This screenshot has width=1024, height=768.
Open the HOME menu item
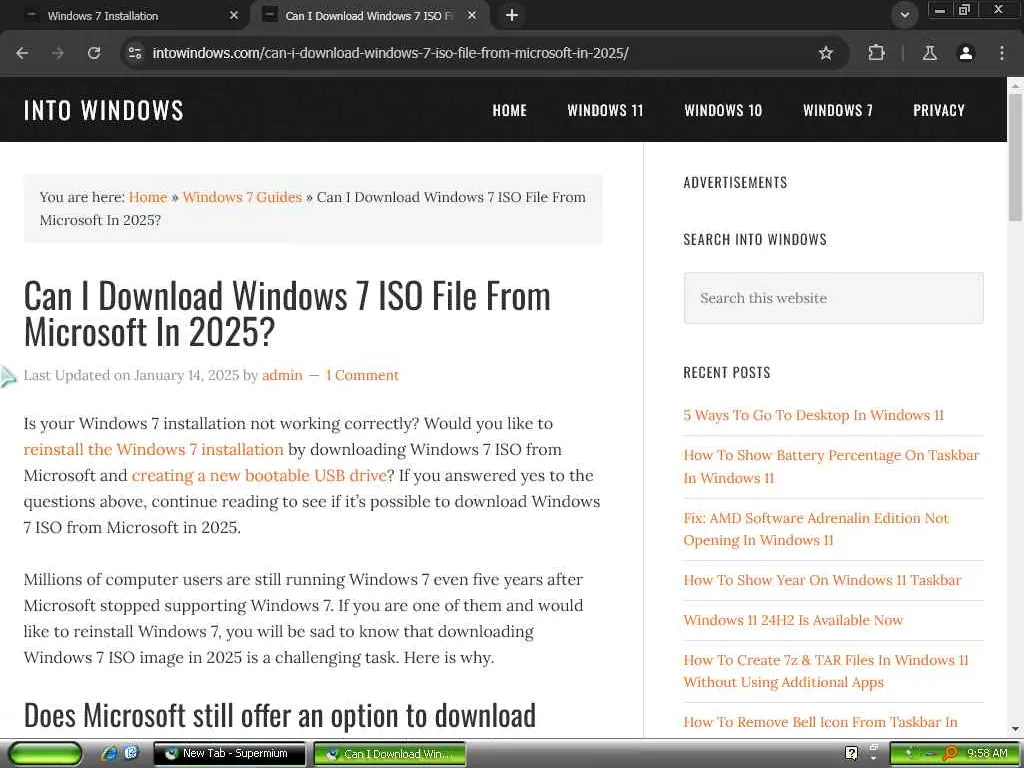[x=509, y=110]
